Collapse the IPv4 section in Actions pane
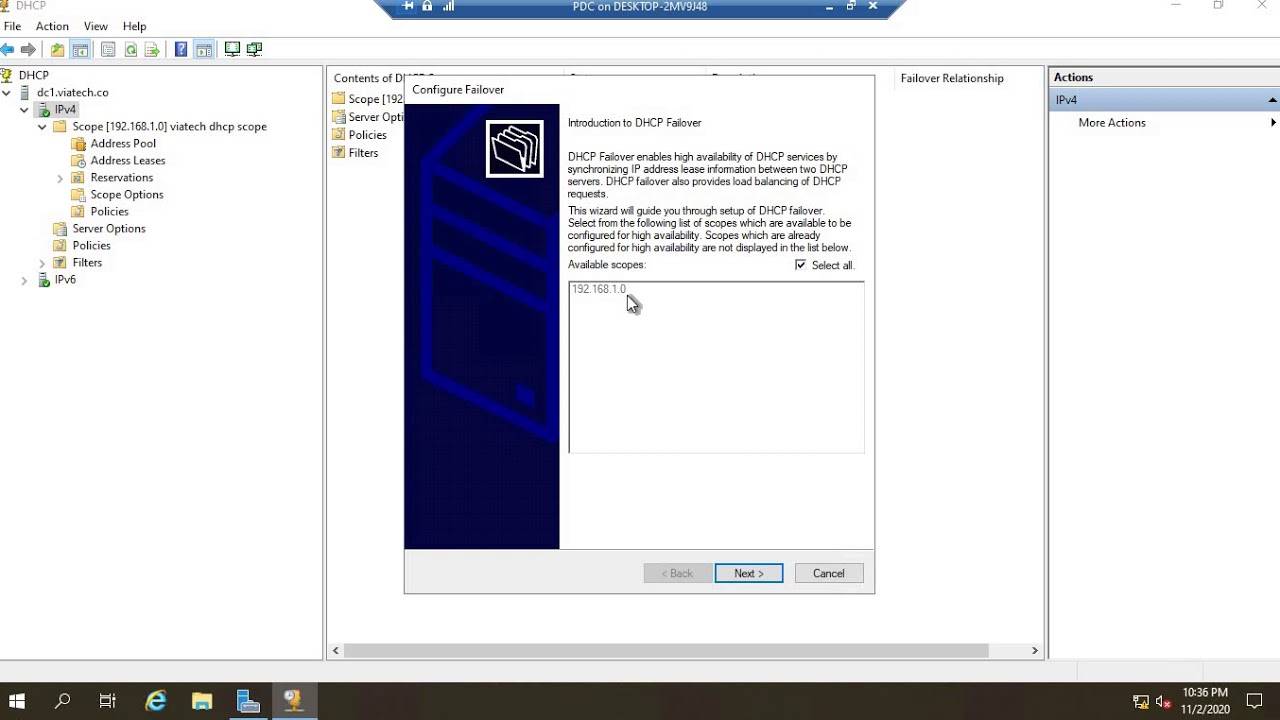Viewport: 1280px width, 720px height. tap(1272, 100)
